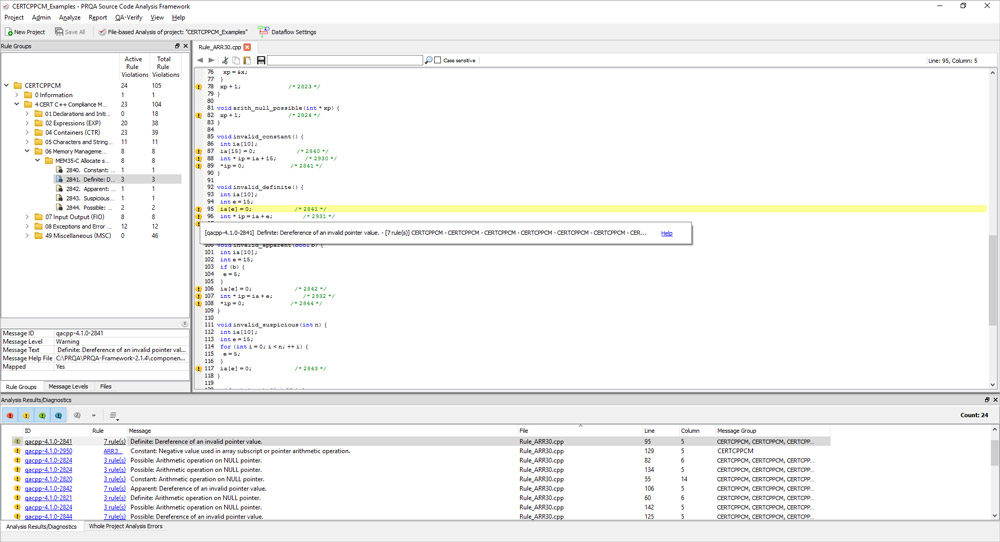
Task: Click the cut scissors icon in editor toolbar
Action: click(x=224, y=61)
